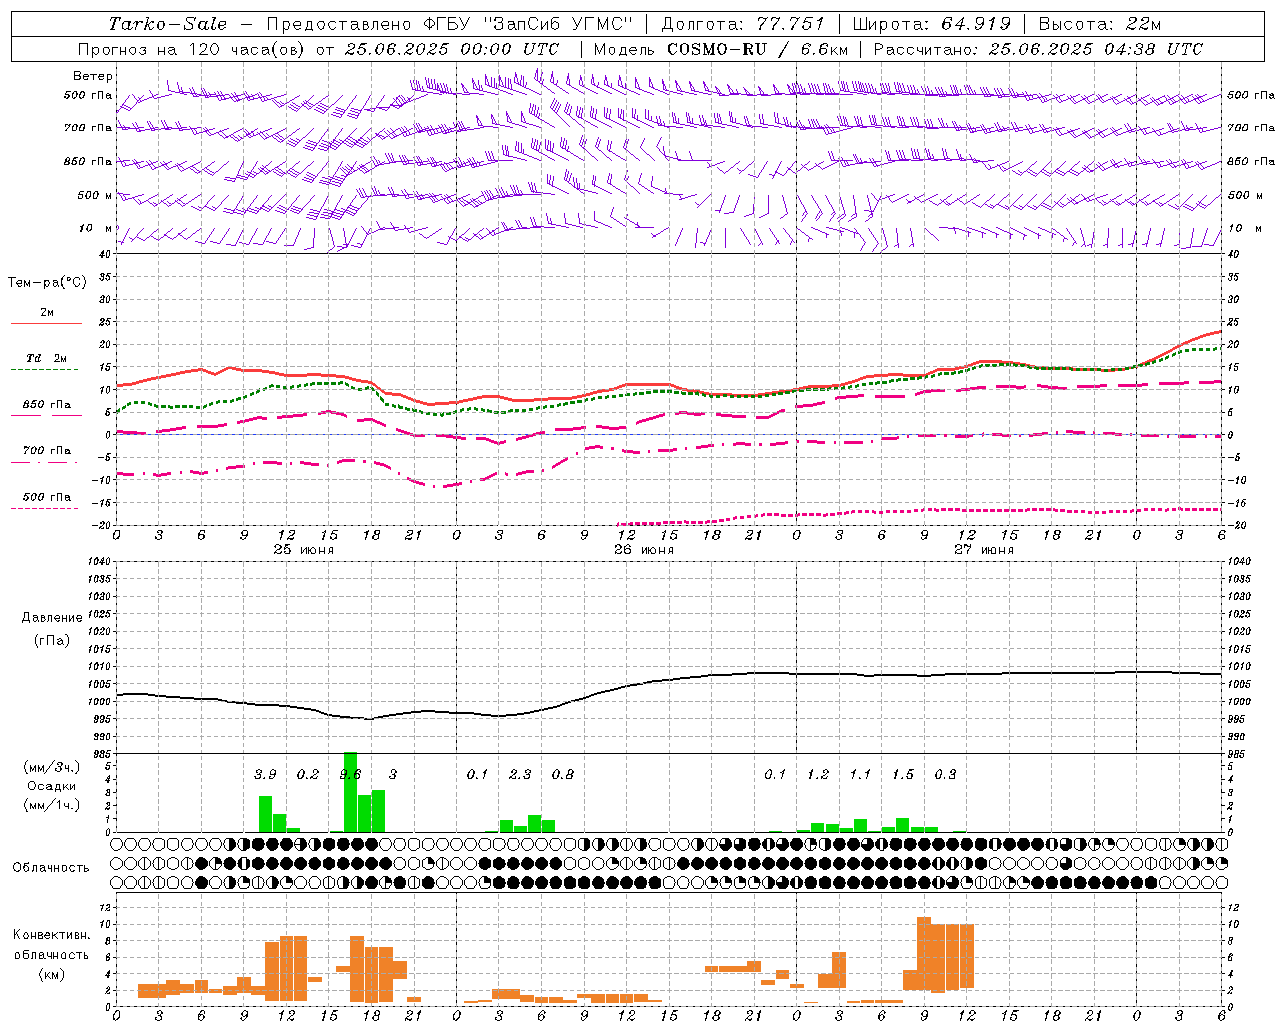Select the Модель COSMO-RU / 6.6км label
The image size is (1280, 1024).
coord(720,49)
